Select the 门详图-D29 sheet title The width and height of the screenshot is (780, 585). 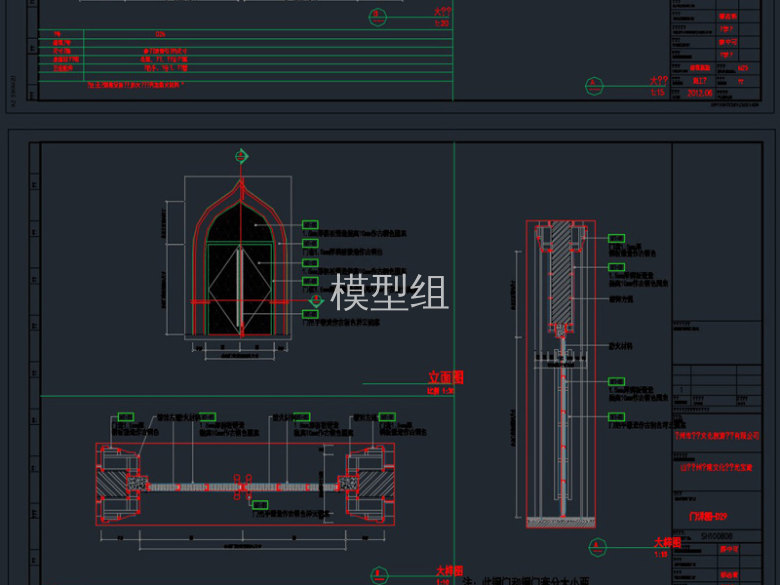point(708,516)
